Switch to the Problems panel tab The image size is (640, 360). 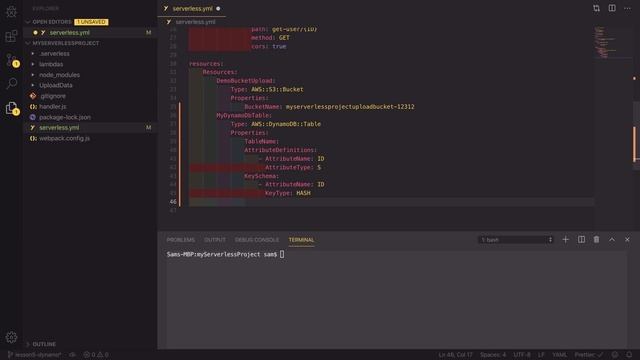click(x=180, y=240)
